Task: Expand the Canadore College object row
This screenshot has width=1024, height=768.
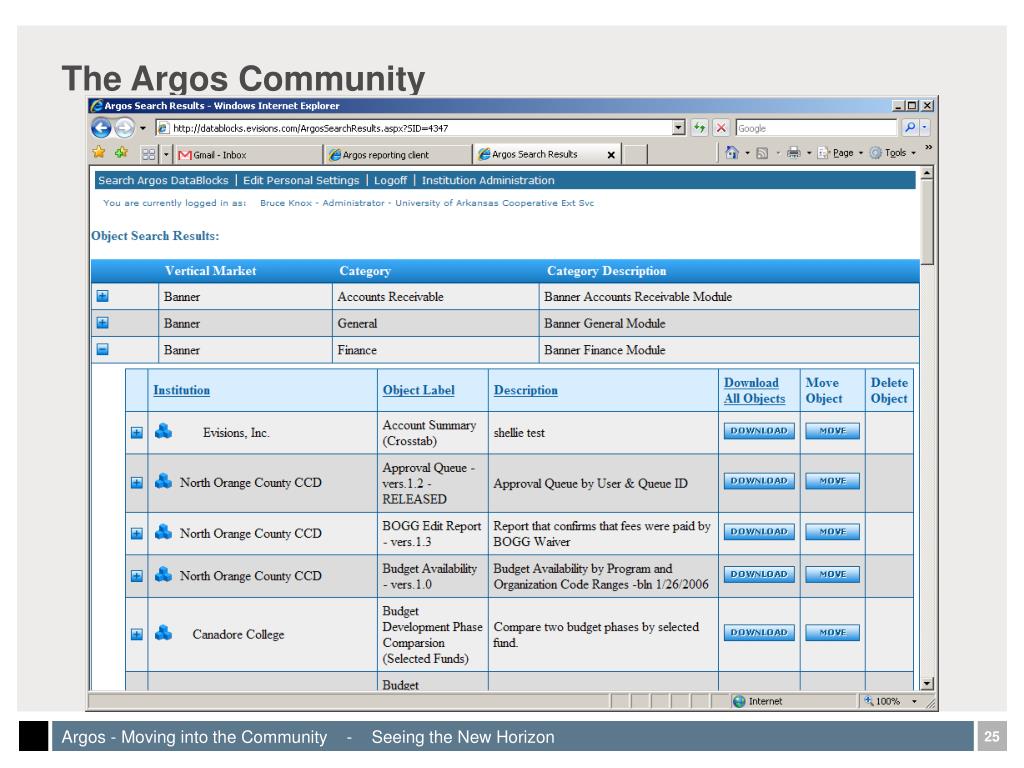Action: click(136, 634)
